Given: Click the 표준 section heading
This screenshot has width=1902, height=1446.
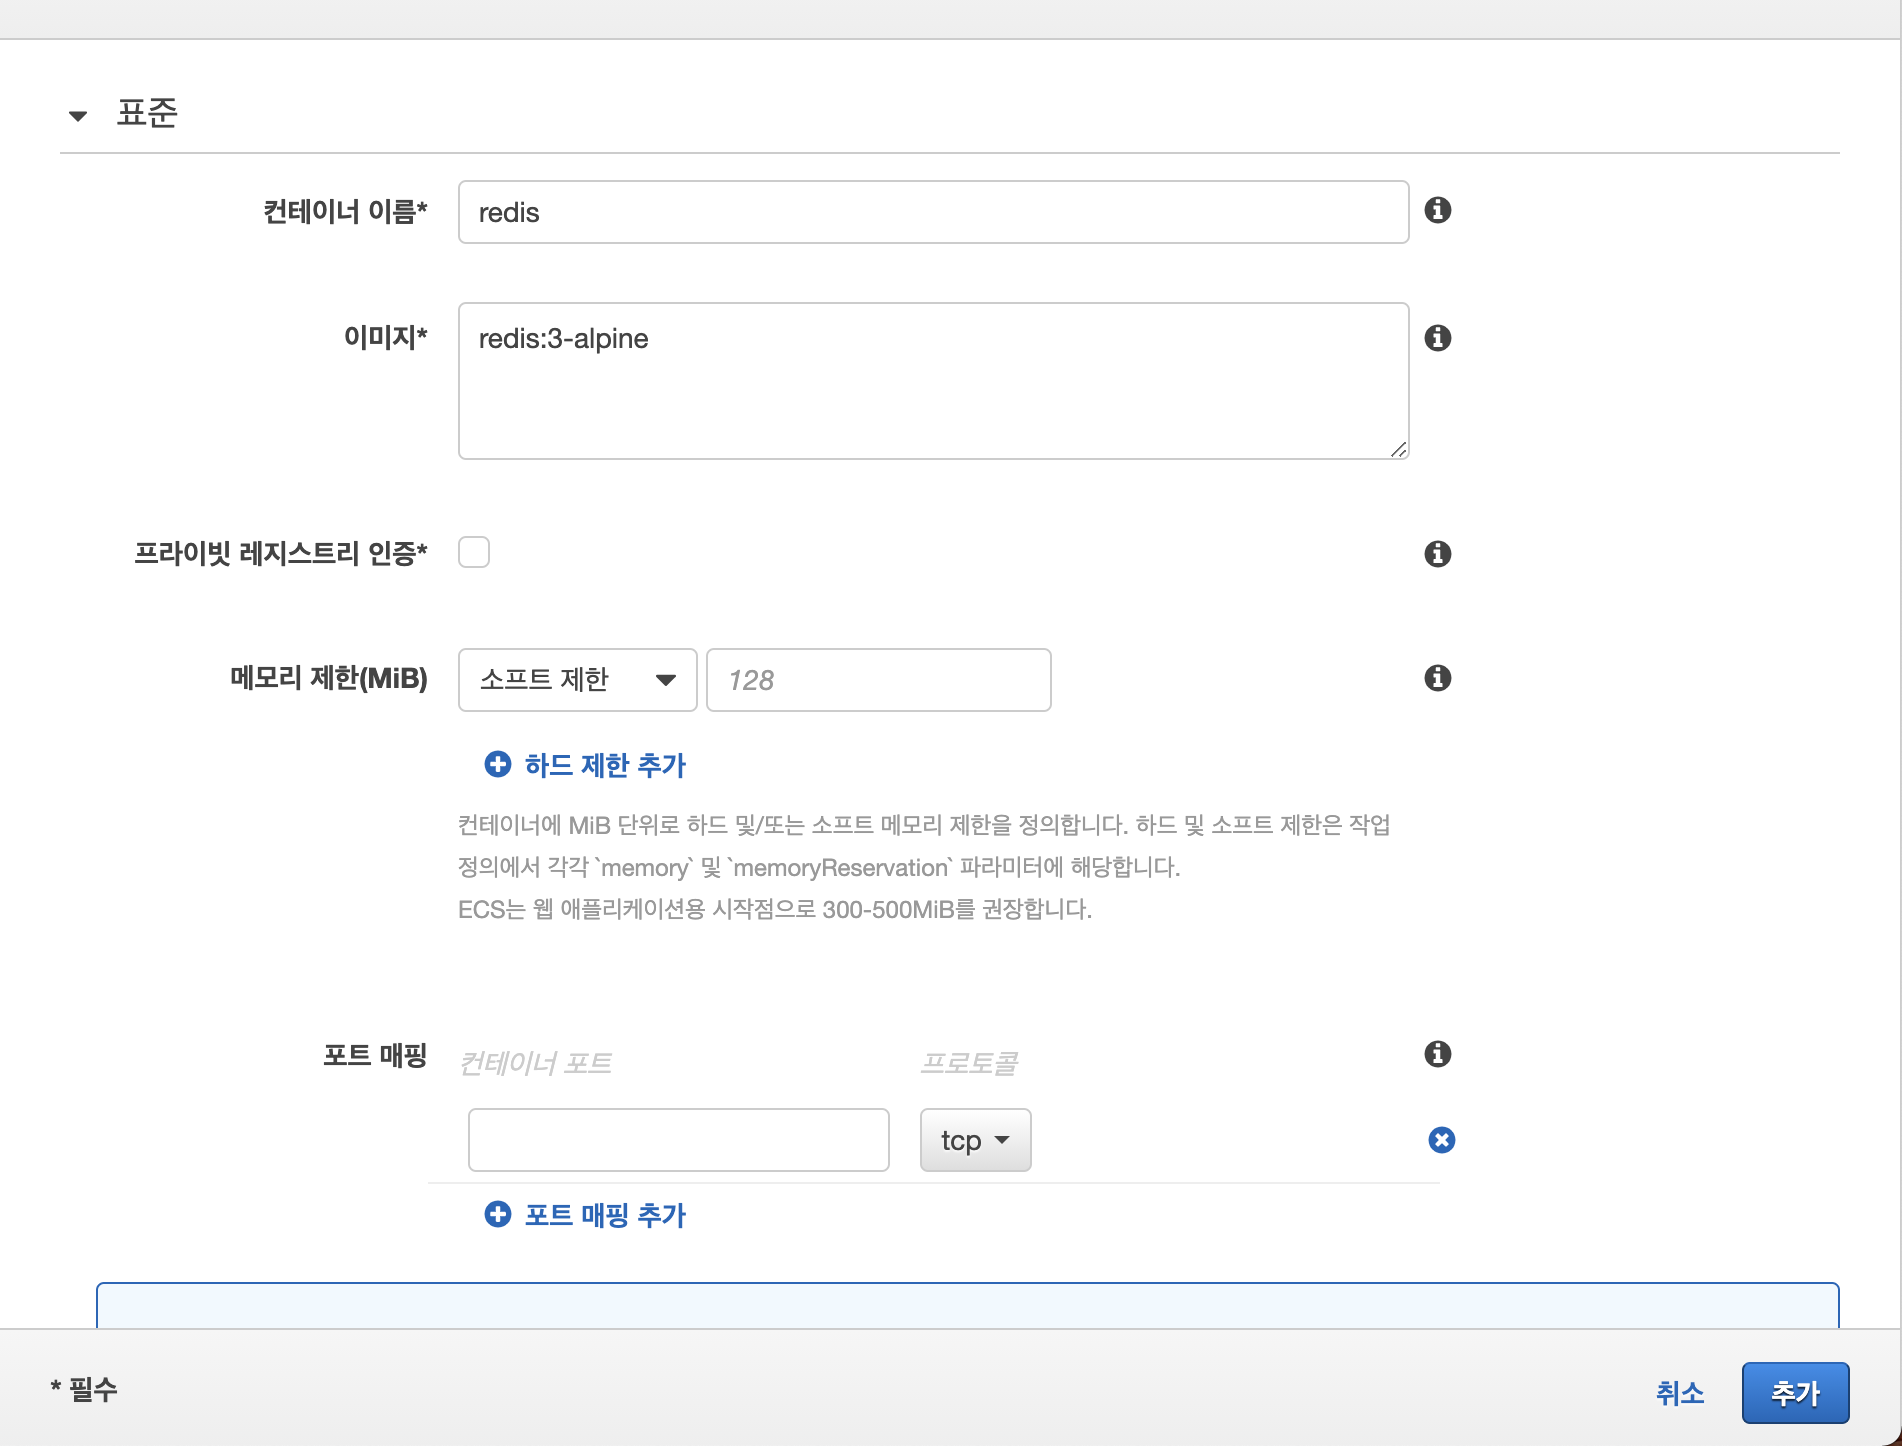Looking at the screenshot, I should pos(147,112).
